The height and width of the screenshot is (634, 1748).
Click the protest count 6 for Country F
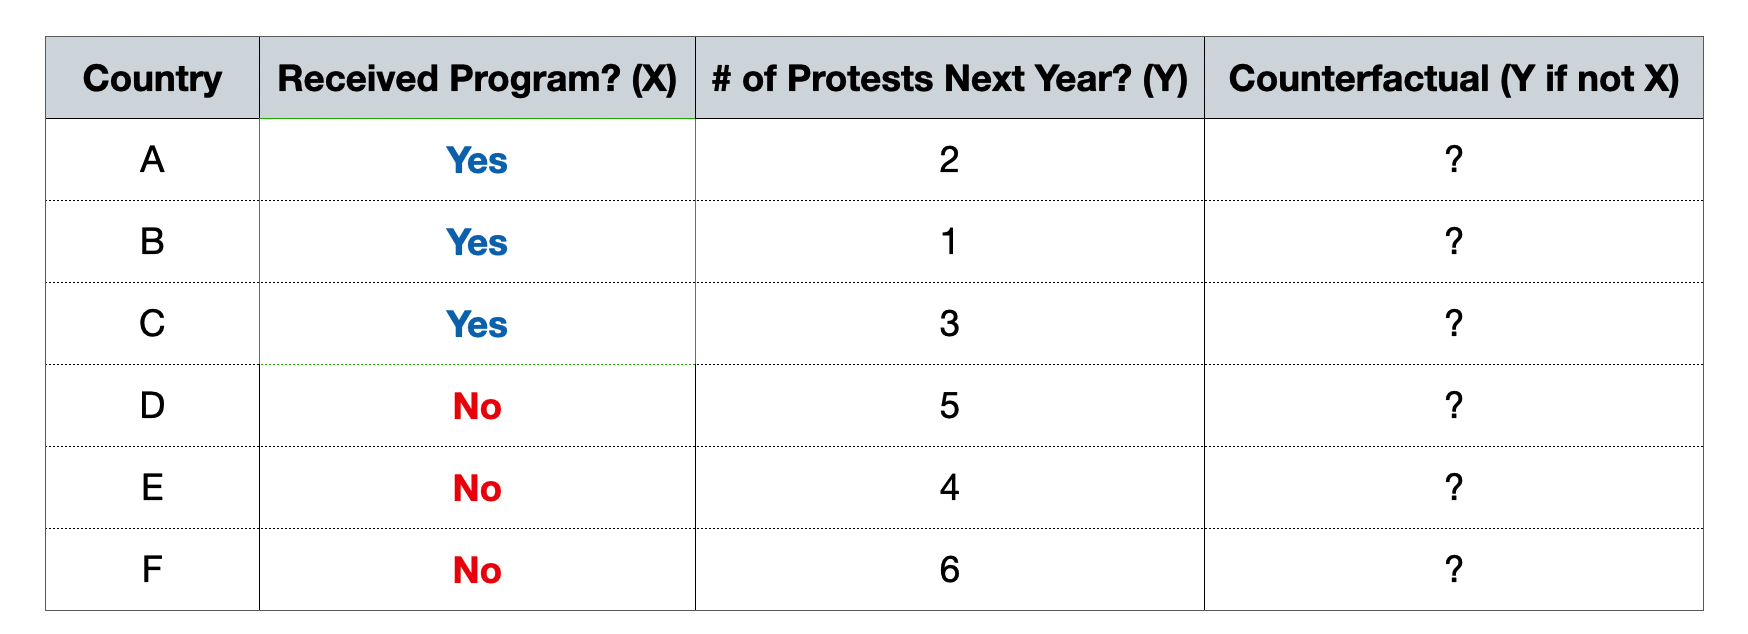coord(949,570)
